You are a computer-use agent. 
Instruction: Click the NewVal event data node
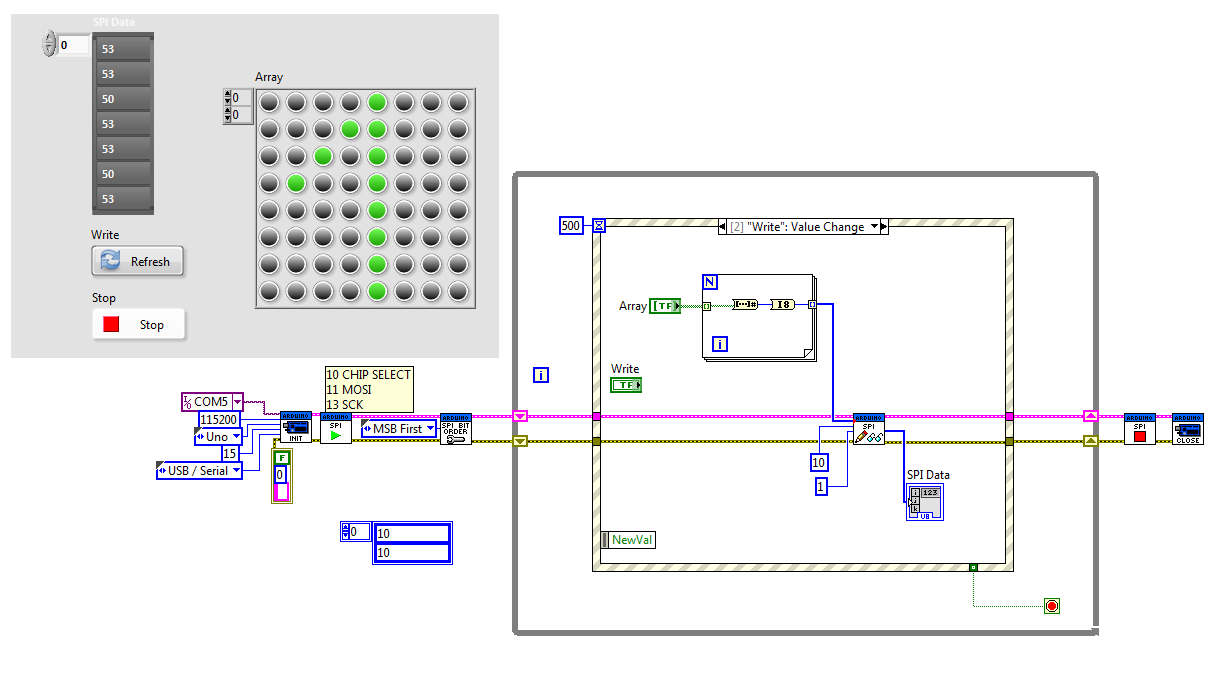[x=628, y=539]
